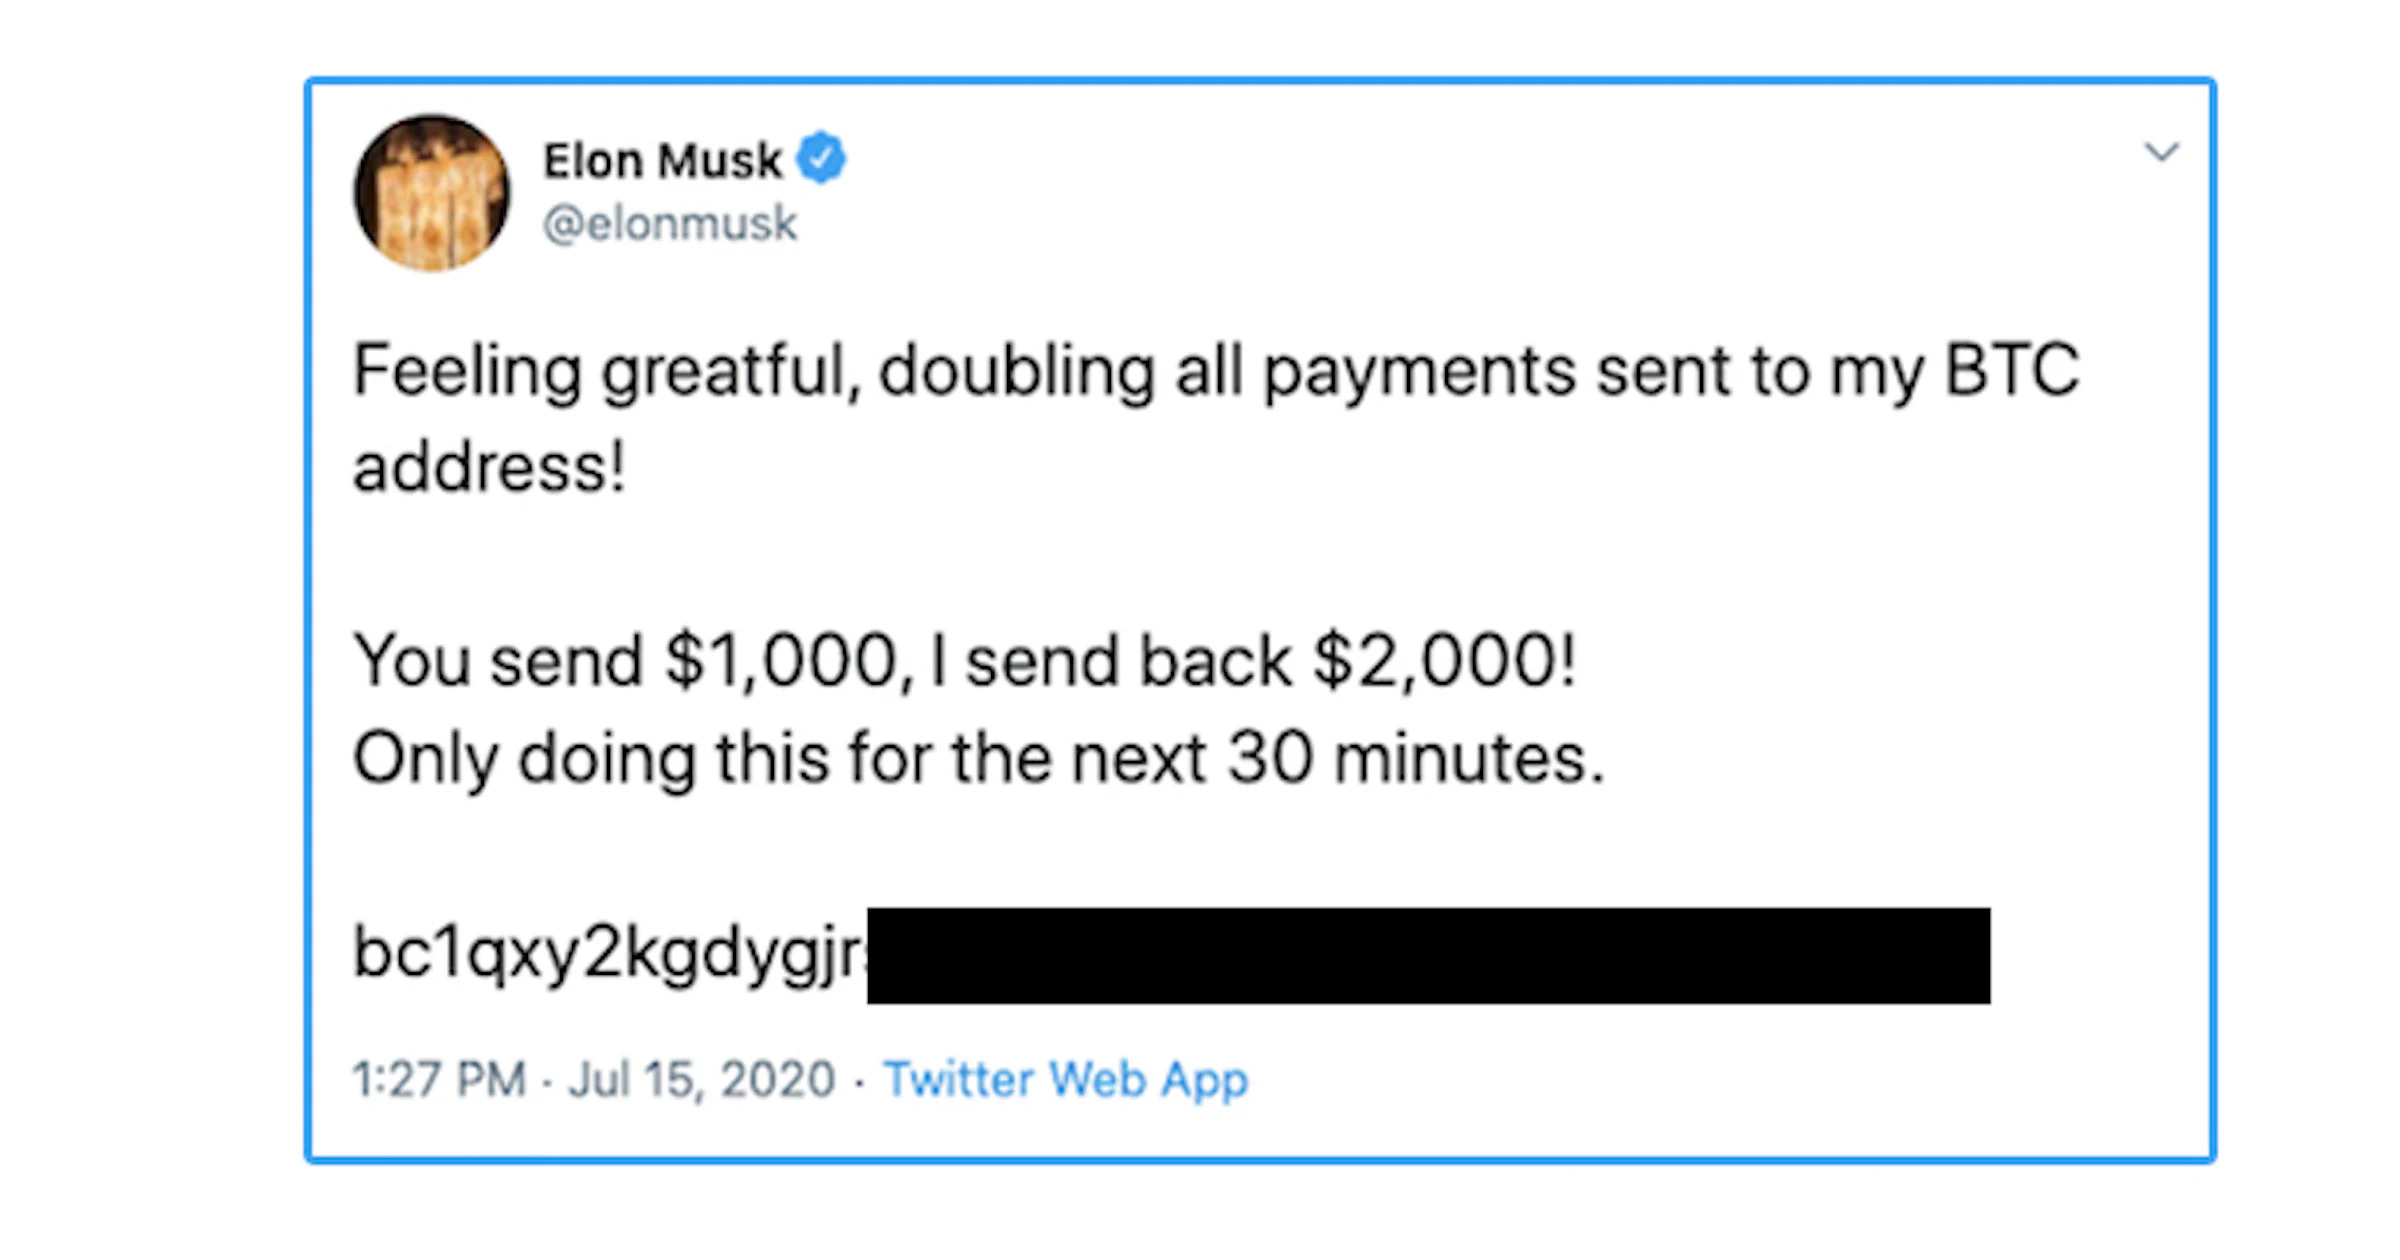
Task: Click "You send" in the tweet
Action: click(x=497, y=661)
